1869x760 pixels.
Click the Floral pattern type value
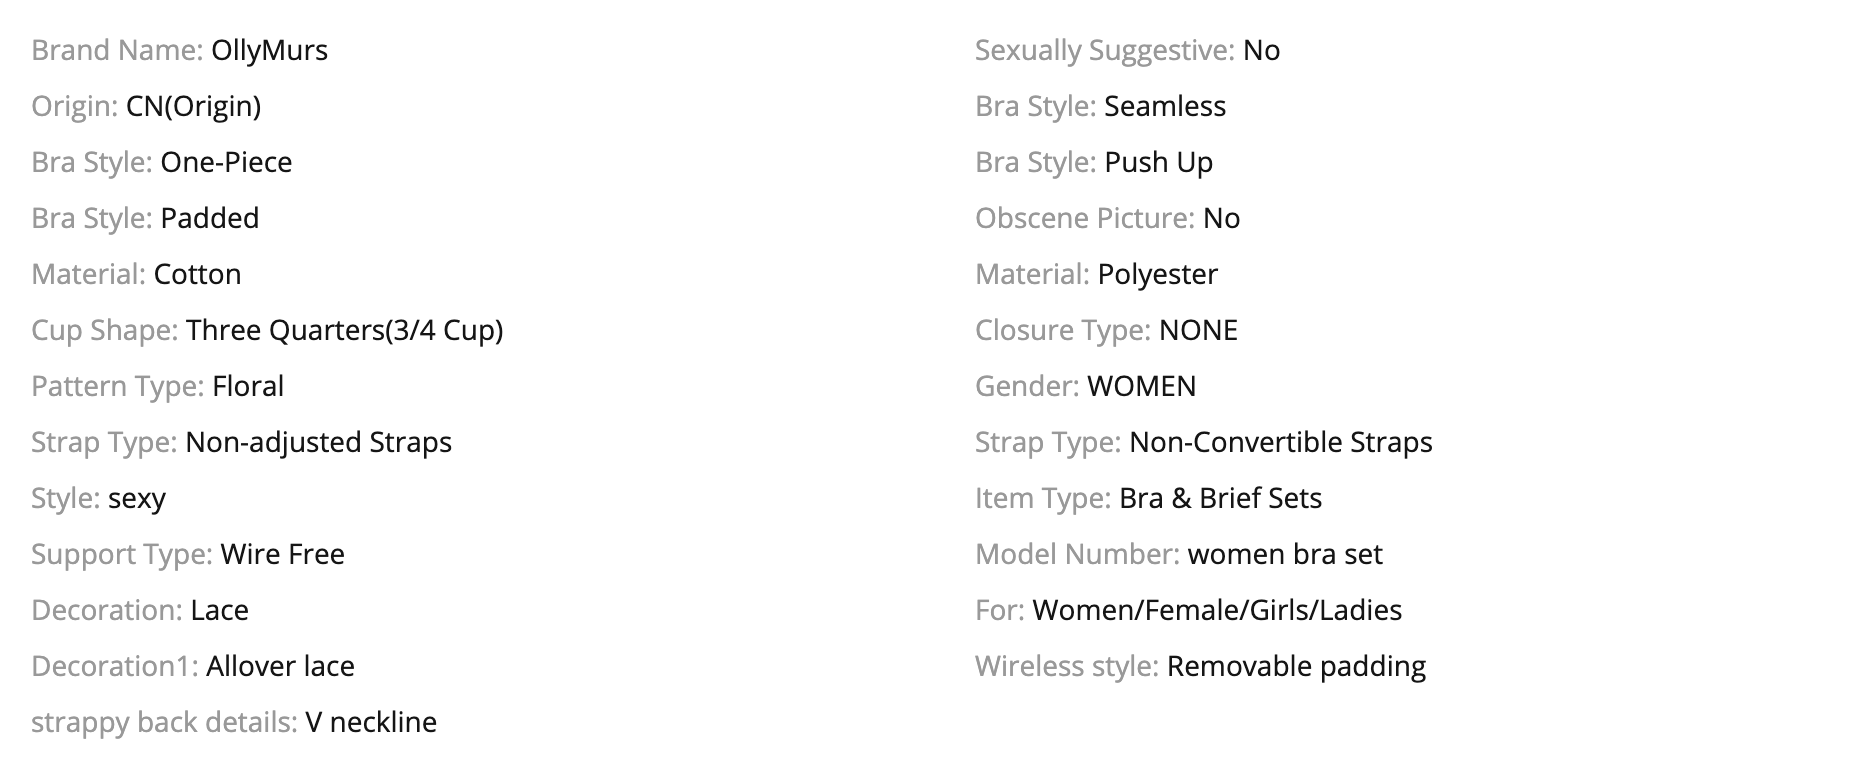pyautogui.click(x=248, y=386)
